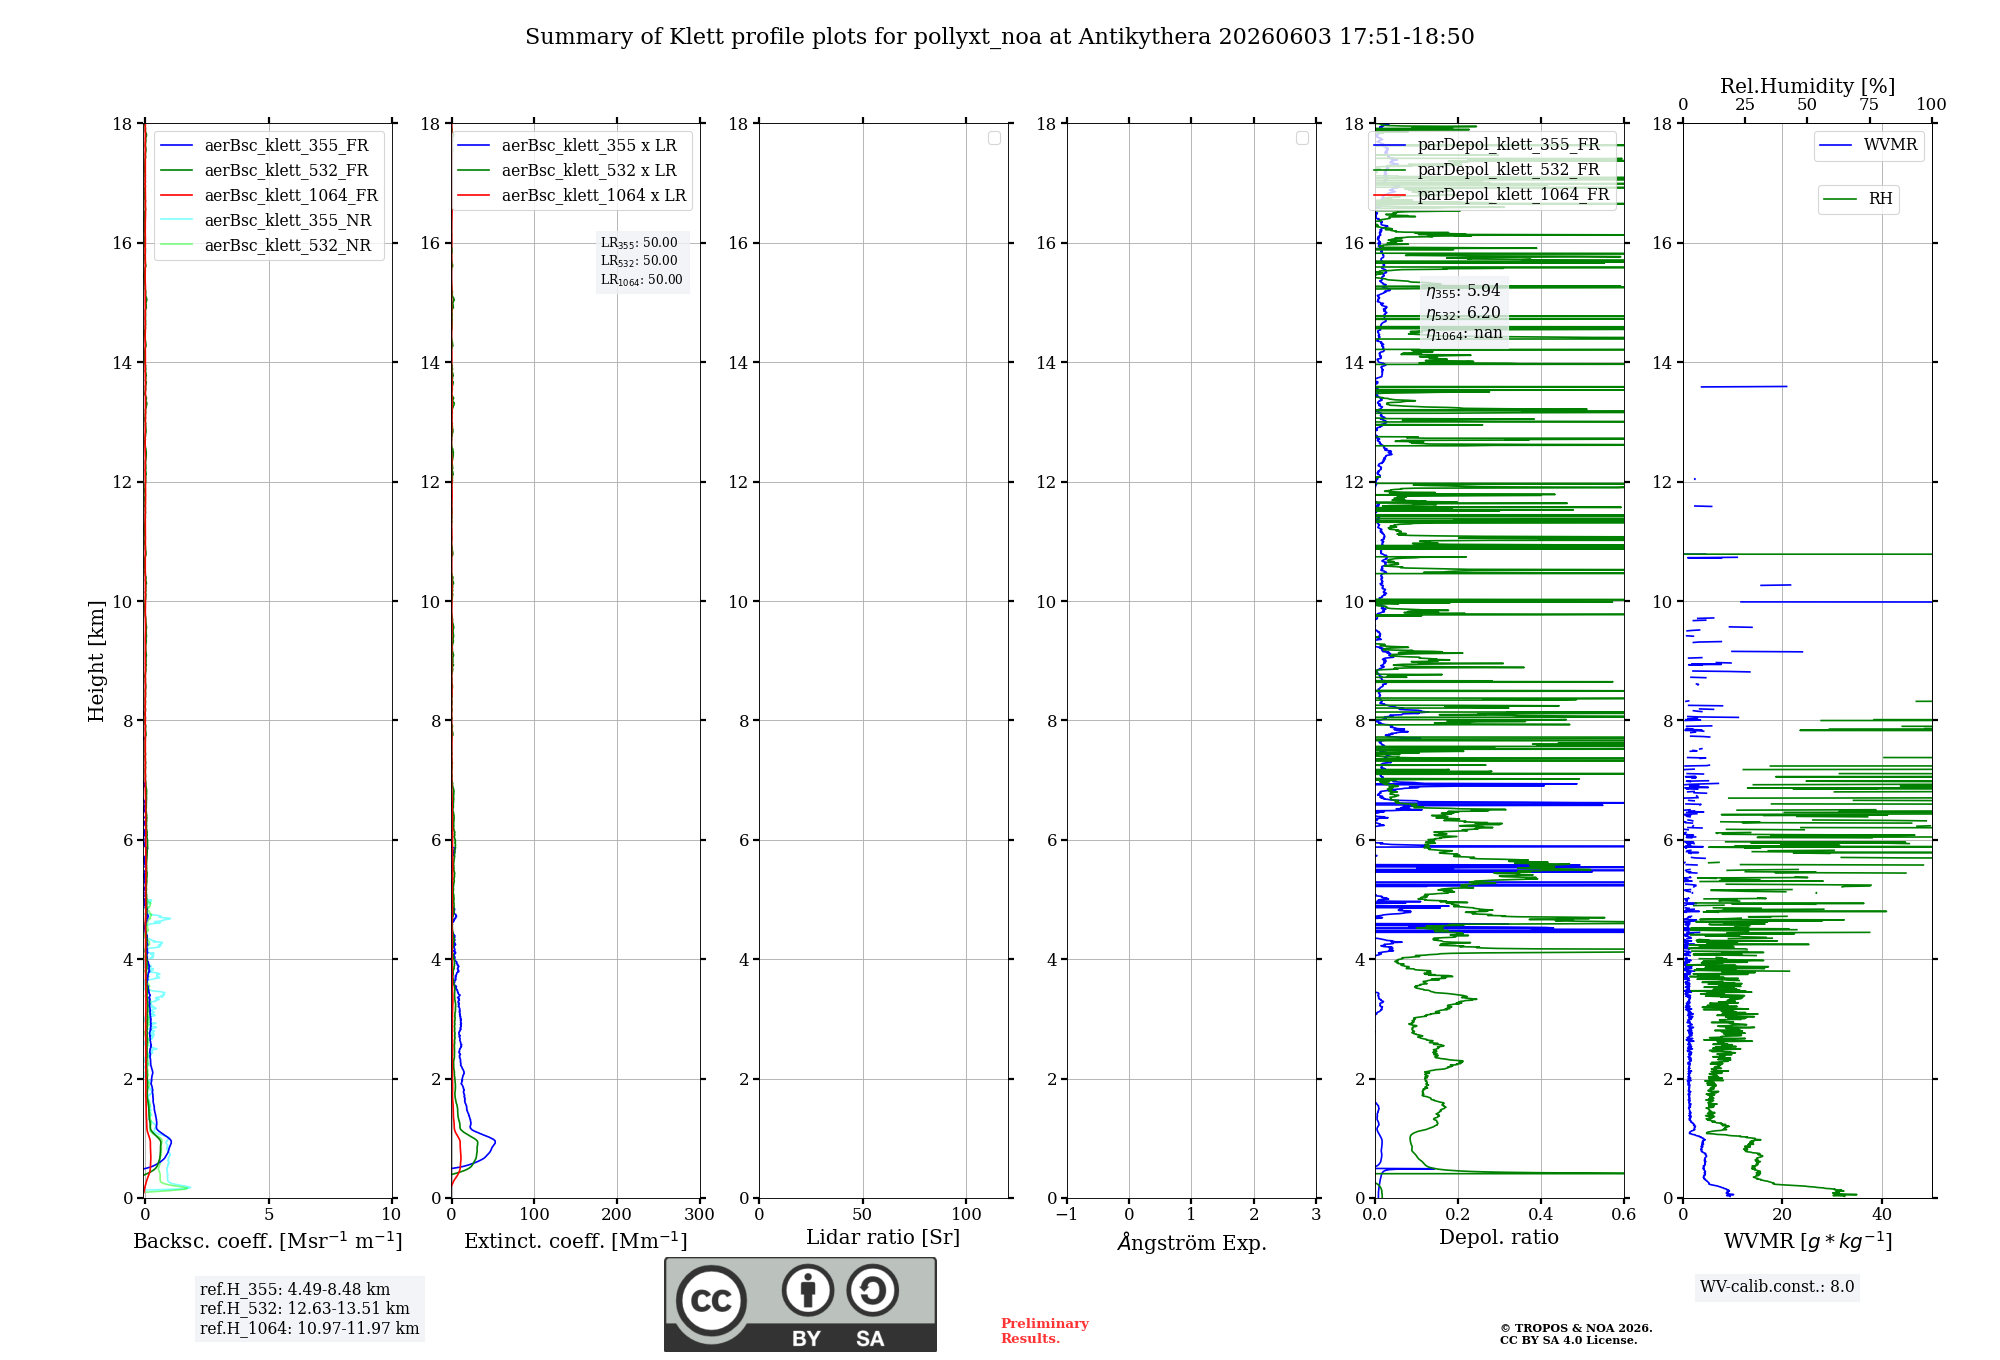This screenshot has width=2000, height=1360.
Task: Click the blue line swatch beside WVMR legend
Action: pyautogui.click(x=1835, y=146)
